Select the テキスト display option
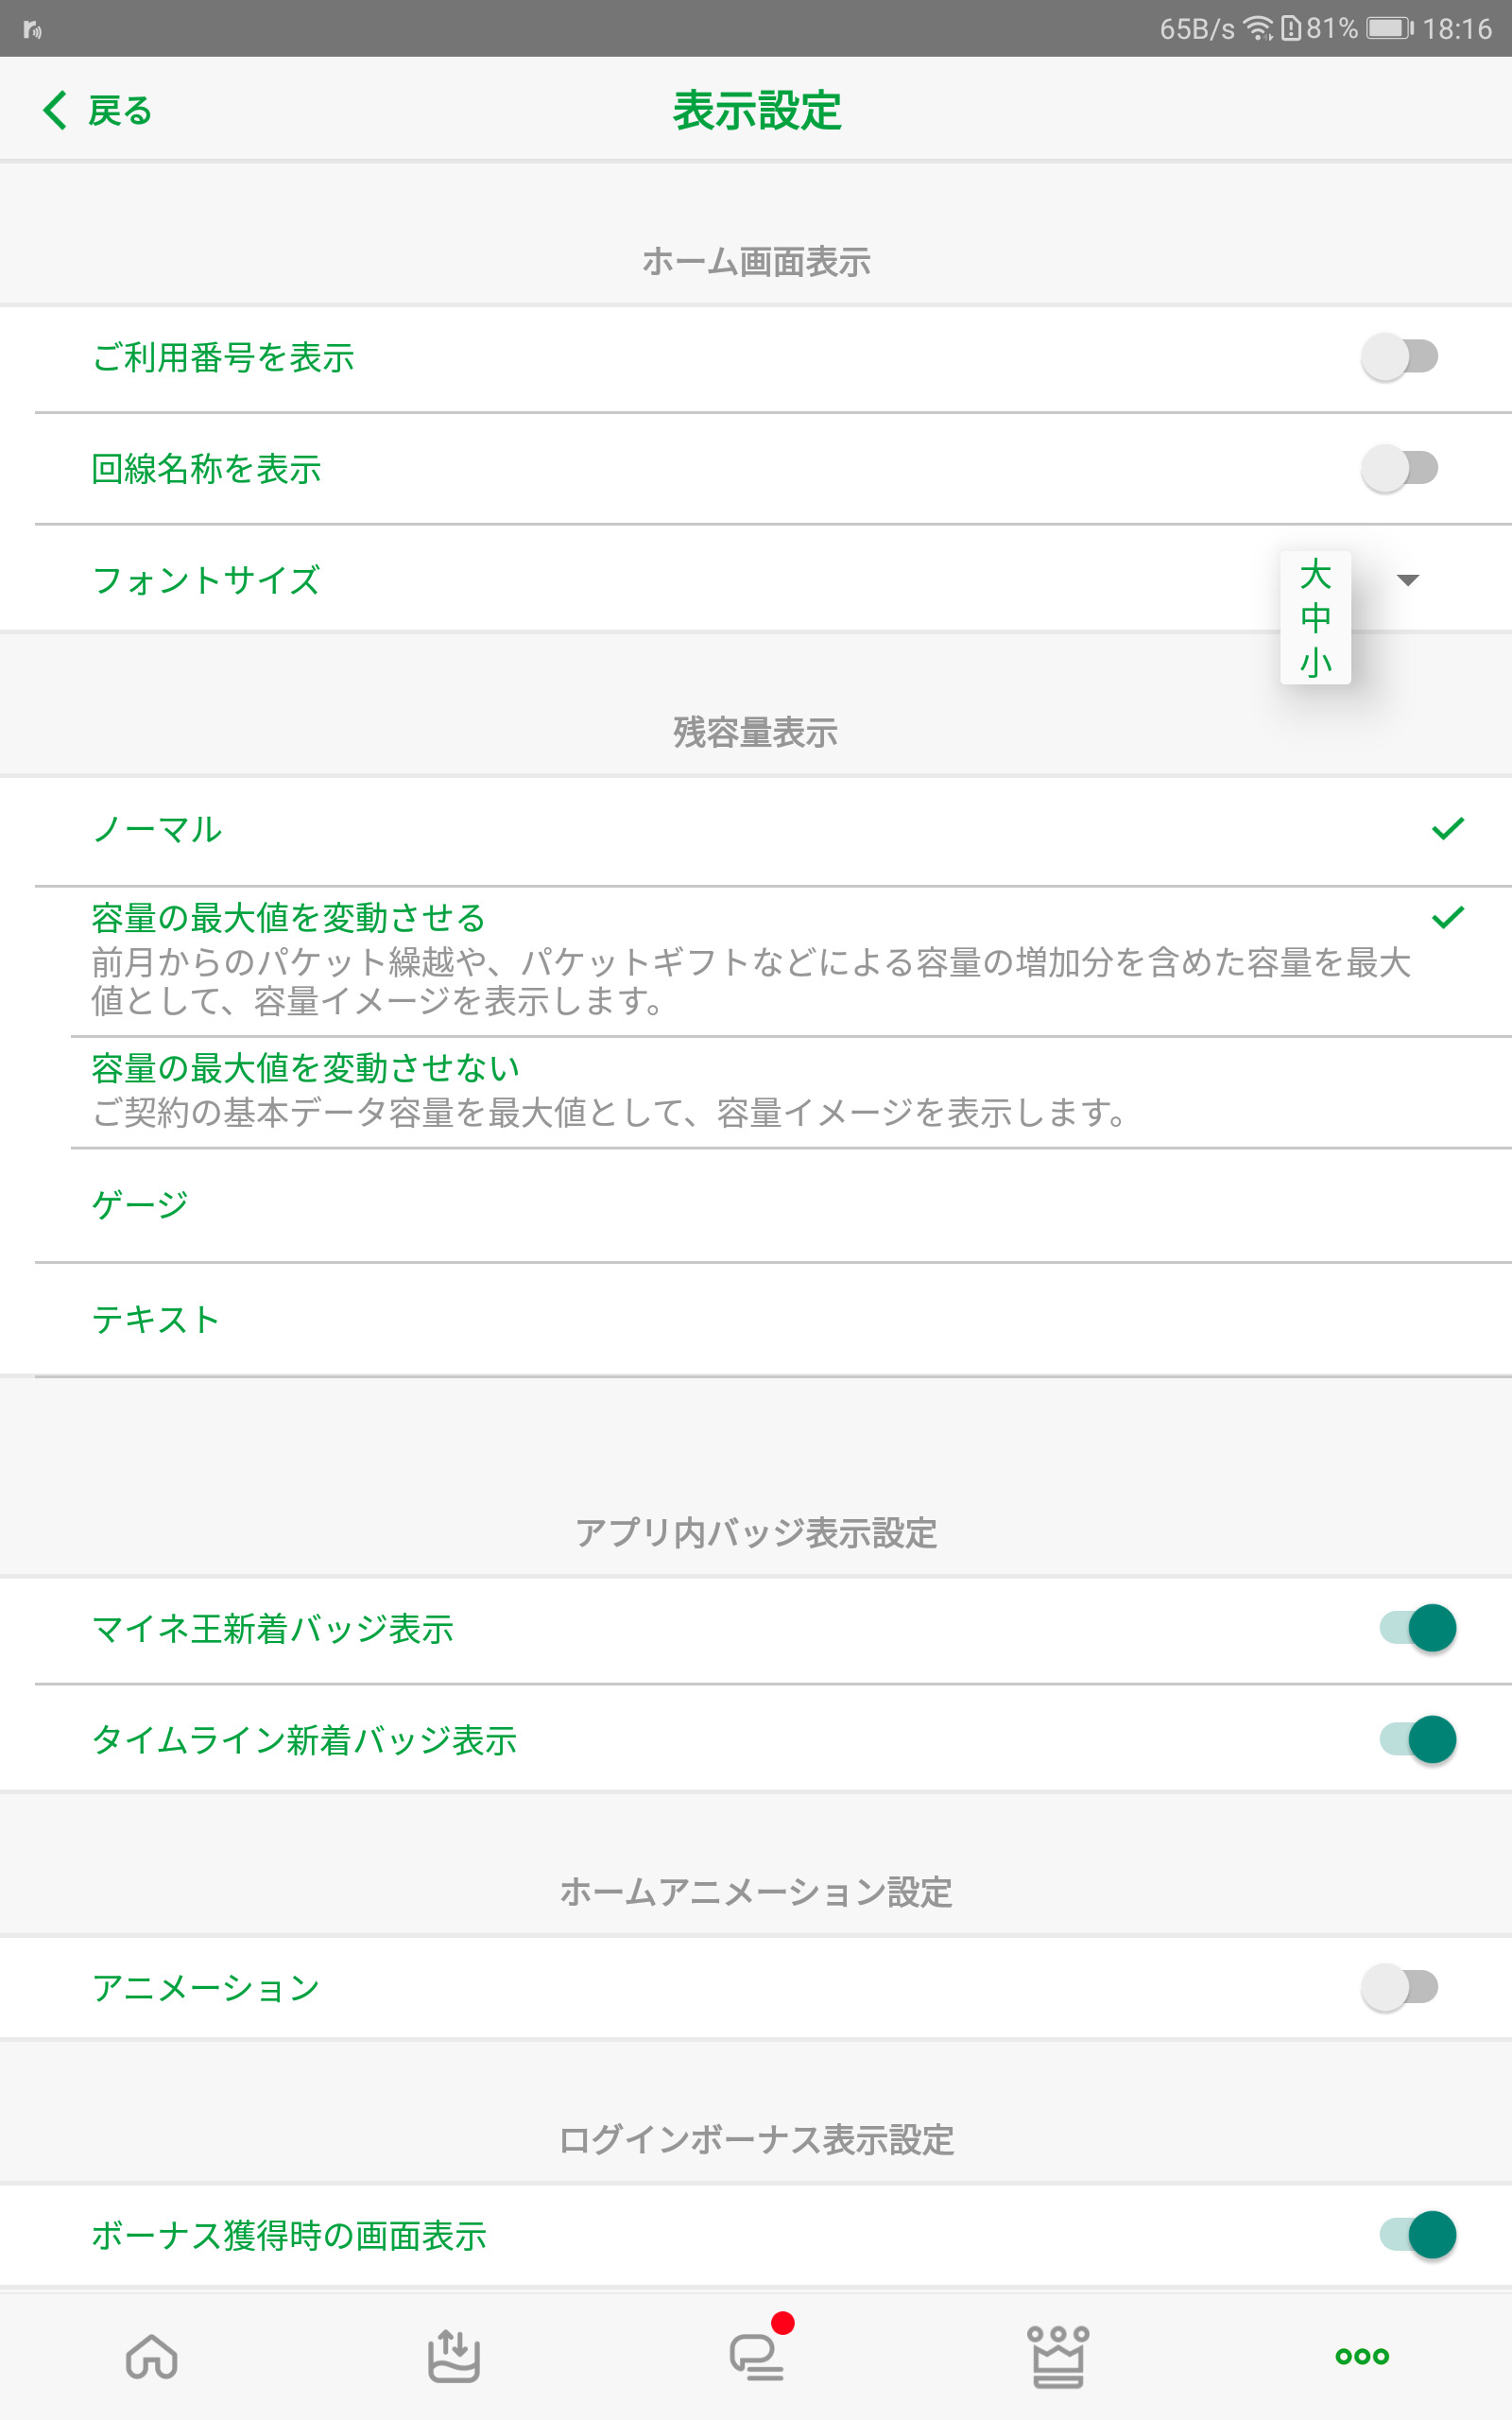This screenshot has height=2420, width=1512. coord(156,1319)
